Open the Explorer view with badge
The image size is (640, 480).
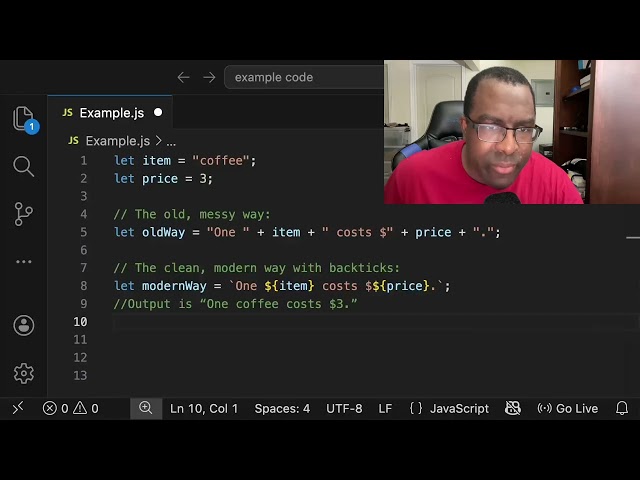24,120
